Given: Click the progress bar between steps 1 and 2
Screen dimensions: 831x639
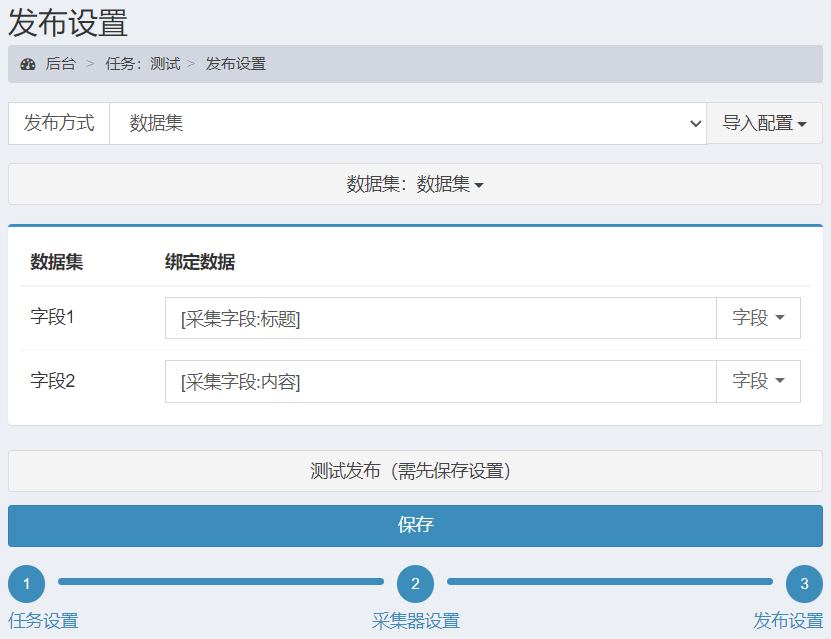Looking at the screenshot, I should click(220, 583).
